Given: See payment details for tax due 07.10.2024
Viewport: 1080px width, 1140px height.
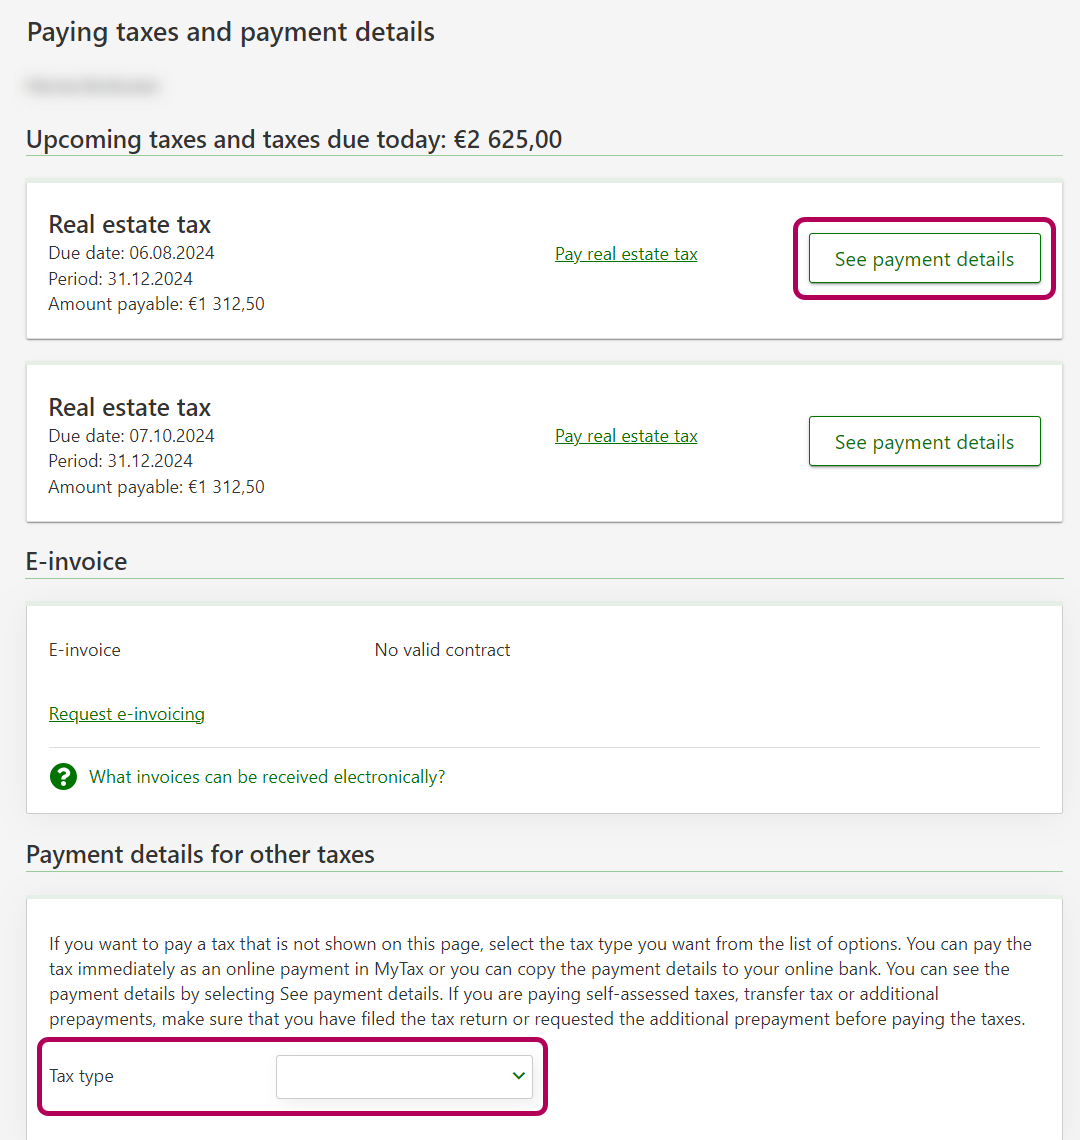Looking at the screenshot, I should pos(924,442).
